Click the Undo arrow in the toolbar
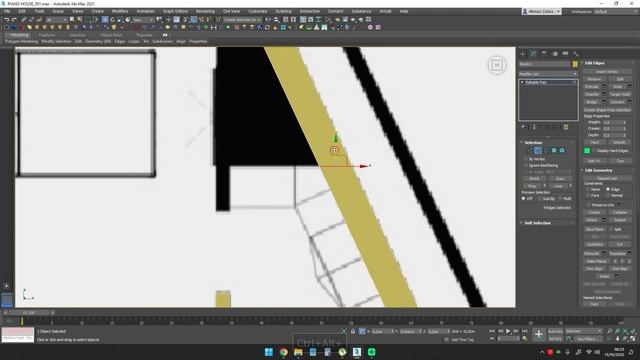Viewport: 640px width, 360px height. [x=7, y=20]
